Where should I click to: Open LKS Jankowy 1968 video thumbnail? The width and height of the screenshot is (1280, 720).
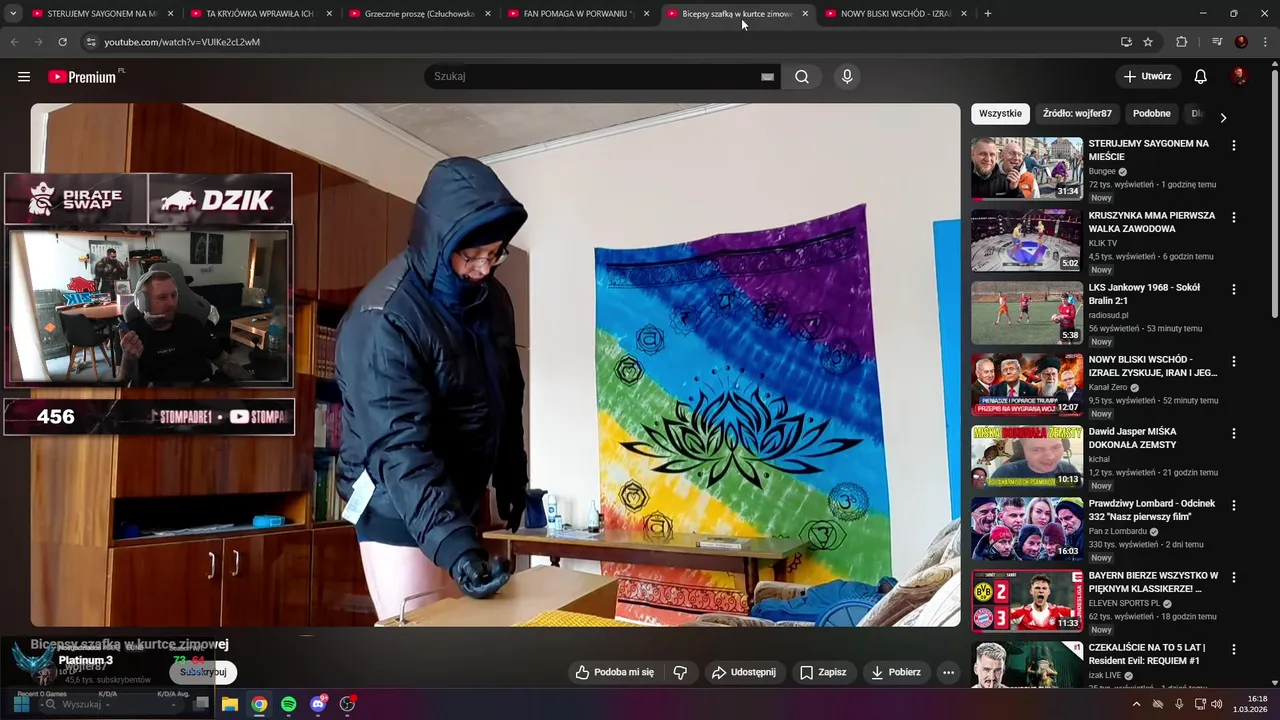1026,312
